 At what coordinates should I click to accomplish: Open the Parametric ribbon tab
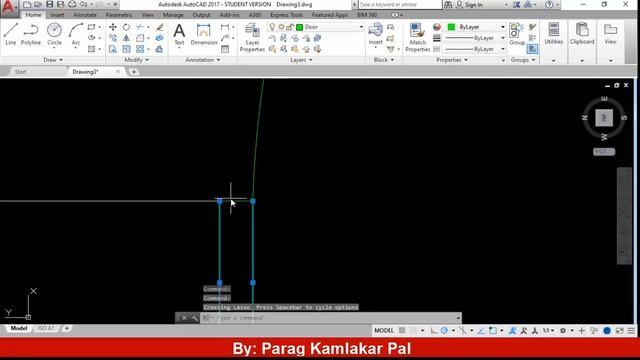pyautogui.click(x=119, y=15)
